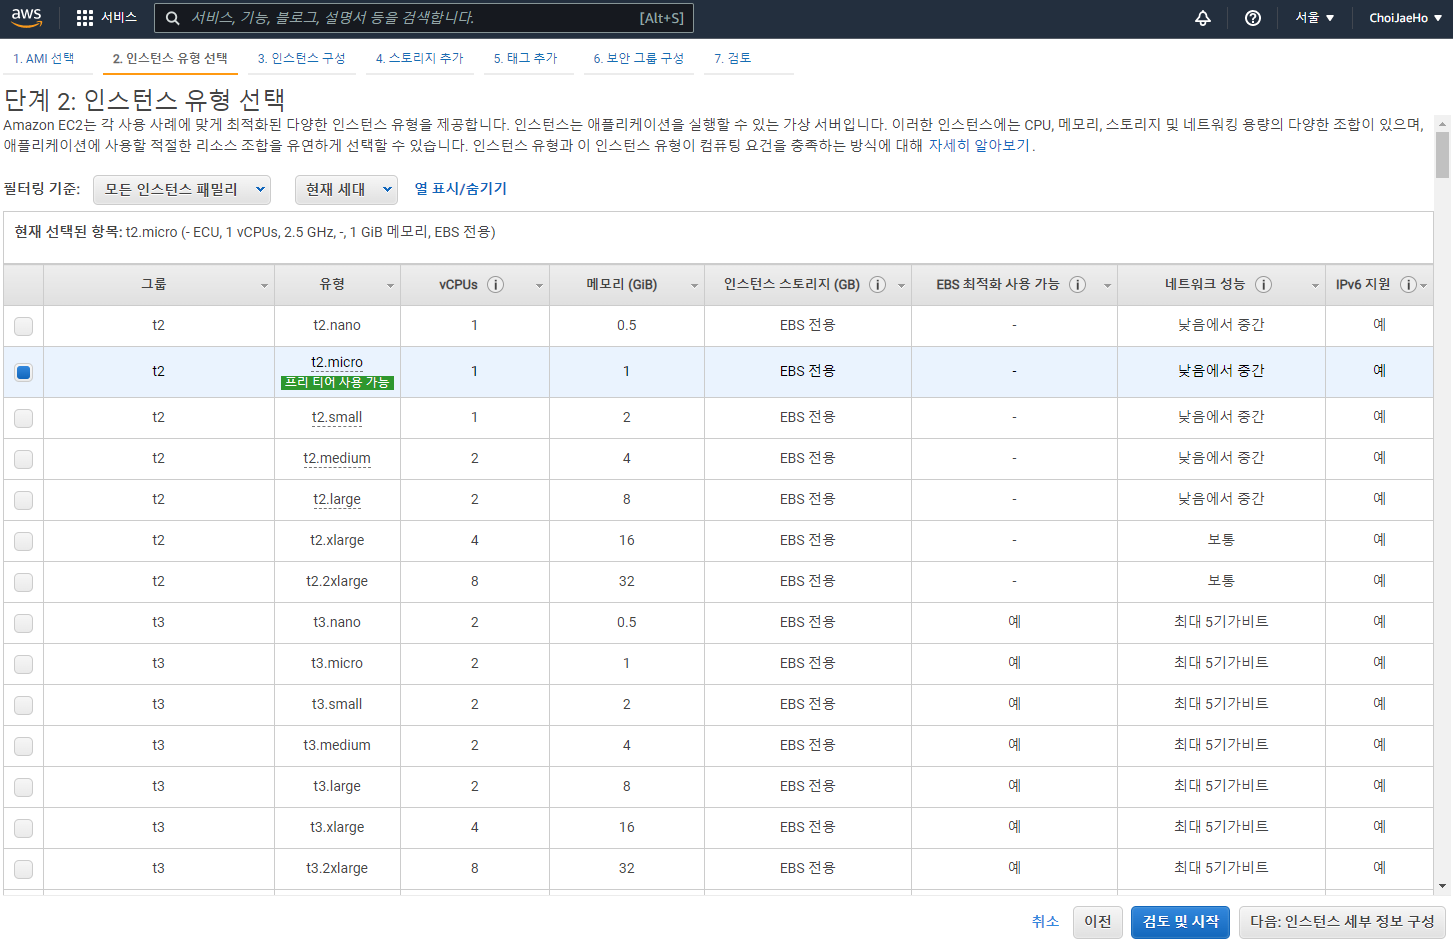Select the t2.small row checkbox
The image size is (1453, 939).
click(x=23, y=418)
